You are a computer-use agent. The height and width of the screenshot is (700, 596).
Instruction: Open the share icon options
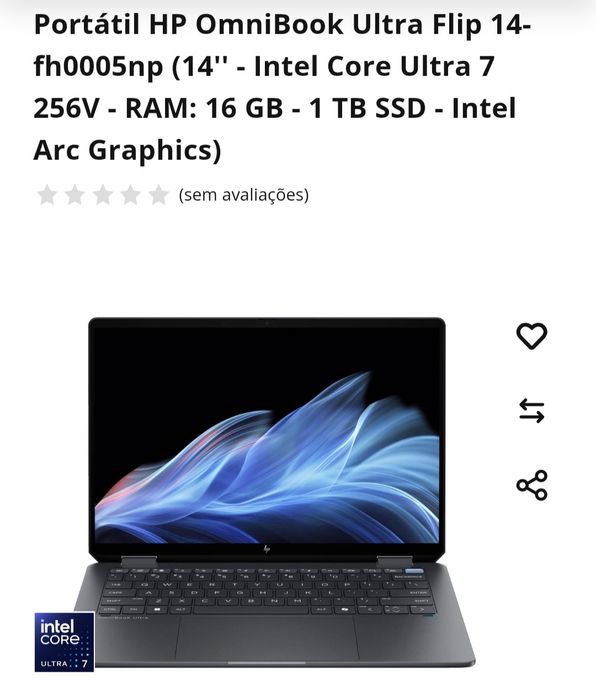pyautogui.click(x=532, y=485)
